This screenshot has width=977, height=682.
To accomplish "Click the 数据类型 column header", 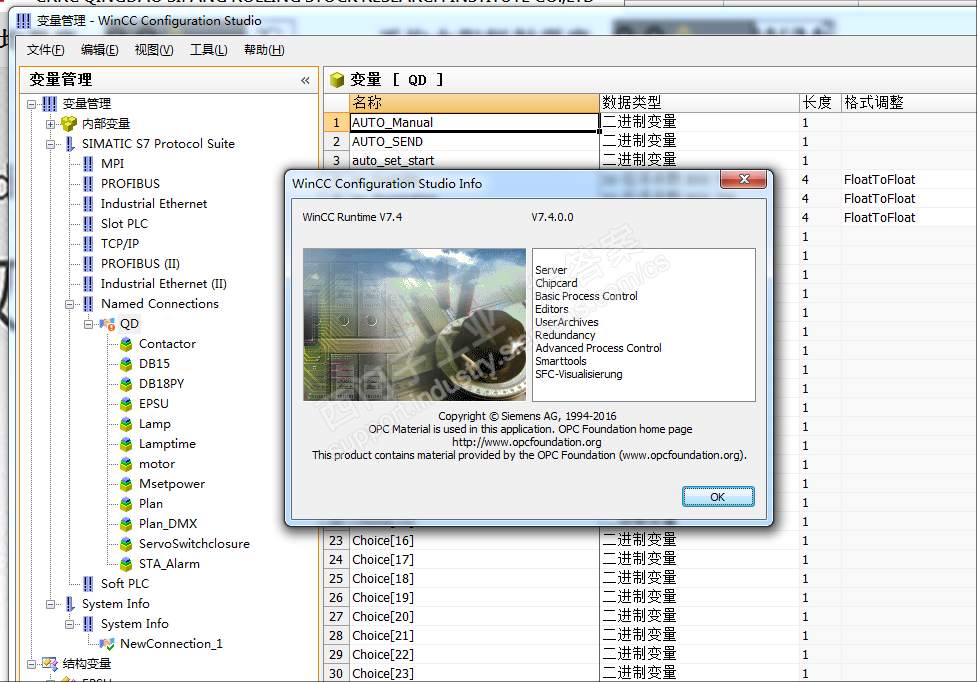I will coord(699,103).
